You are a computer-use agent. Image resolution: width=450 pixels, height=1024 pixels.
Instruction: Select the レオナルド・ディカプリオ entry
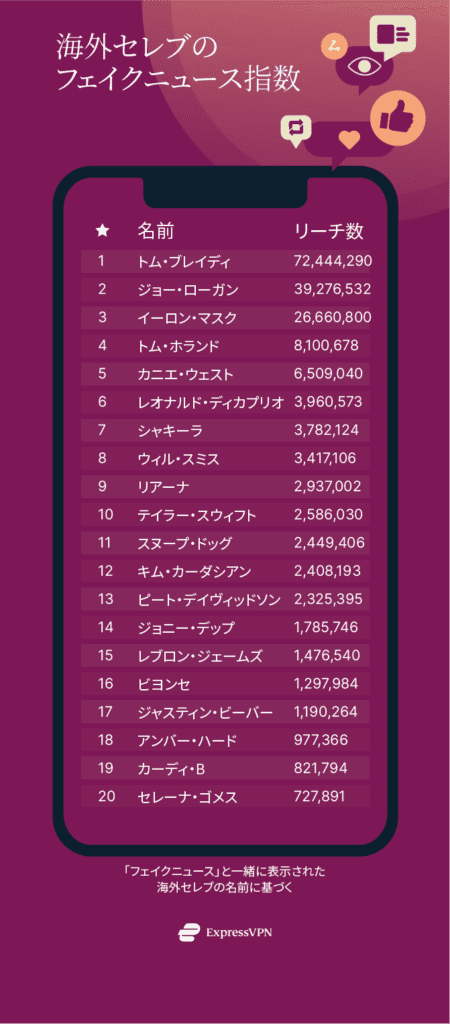tap(225, 402)
